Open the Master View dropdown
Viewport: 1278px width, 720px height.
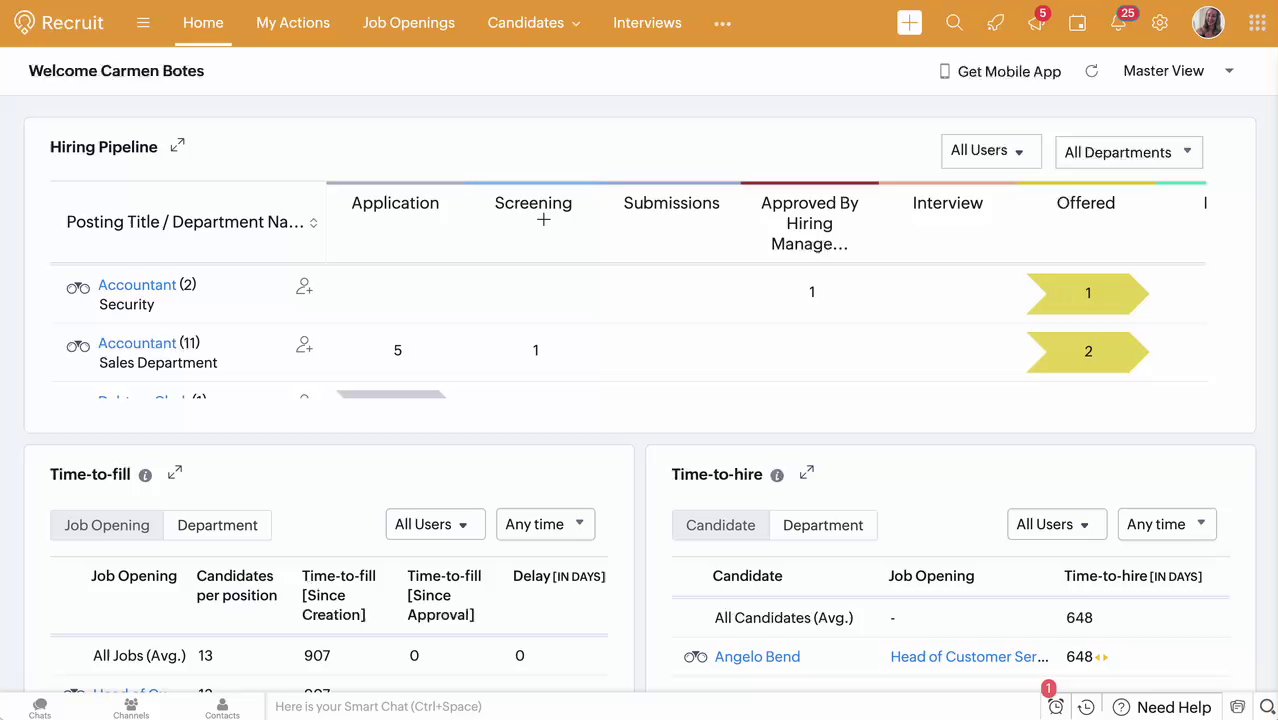click(x=1178, y=71)
